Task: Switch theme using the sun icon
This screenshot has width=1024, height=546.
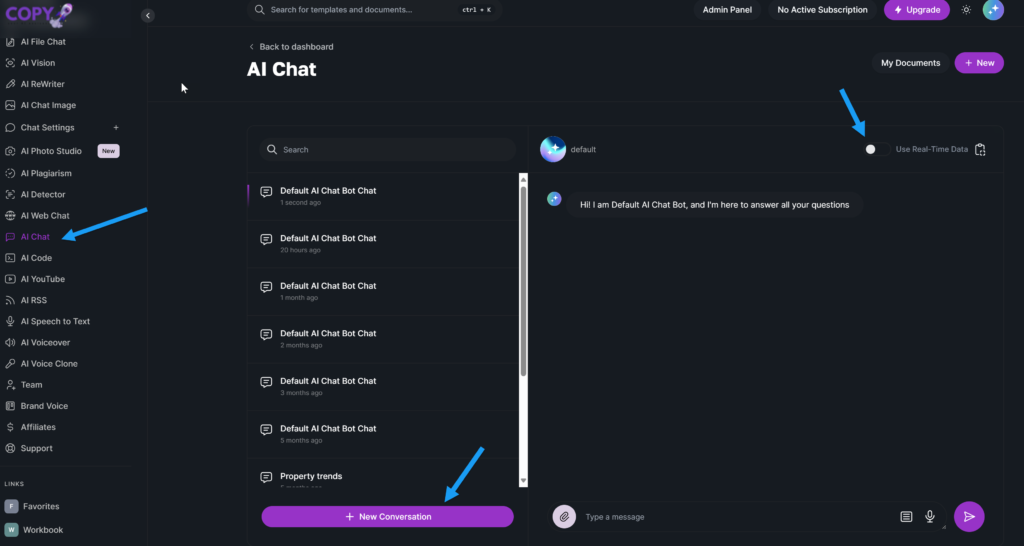Action: (x=966, y=10)
